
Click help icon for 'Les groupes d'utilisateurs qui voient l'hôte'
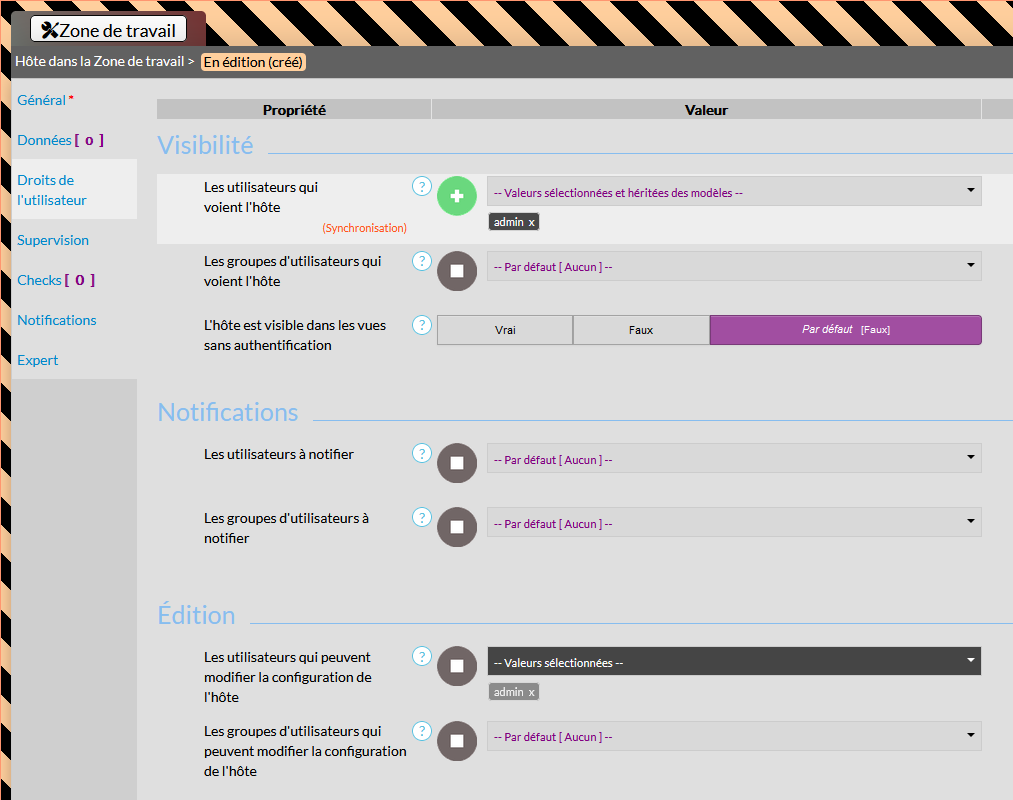pos(422,261)
